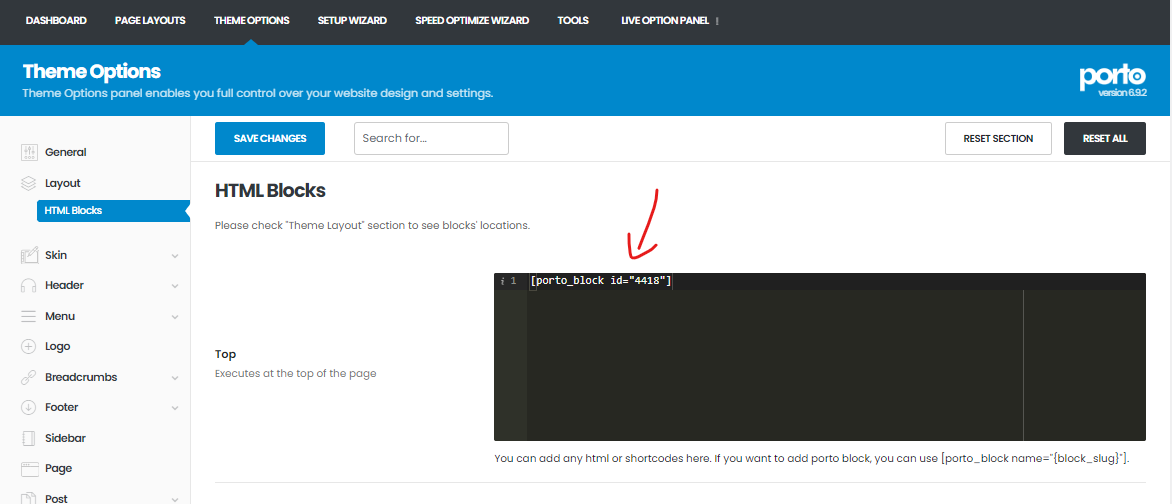Click the porto logo in header
This screenshot has width=1172, height=504.
(1112, 76)
